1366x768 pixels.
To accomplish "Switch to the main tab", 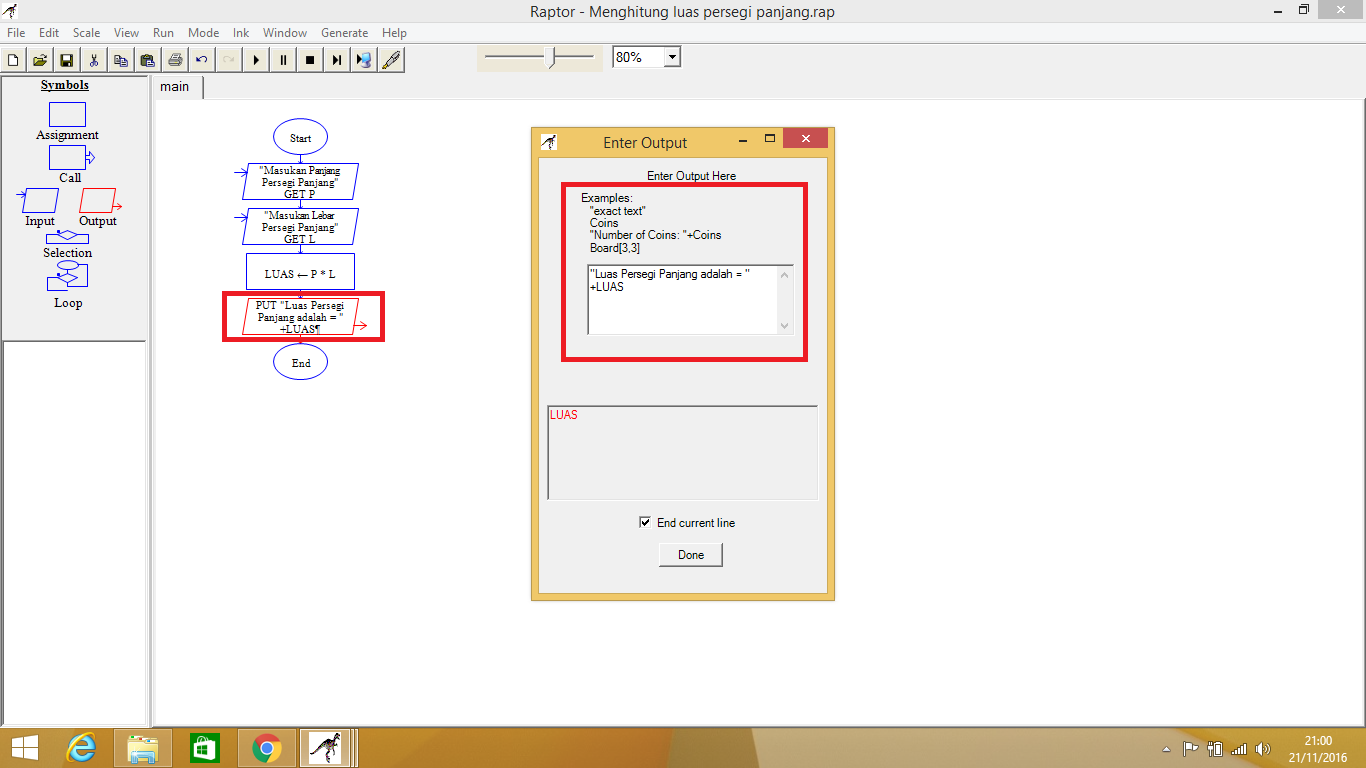I will [x=176, y=87].
